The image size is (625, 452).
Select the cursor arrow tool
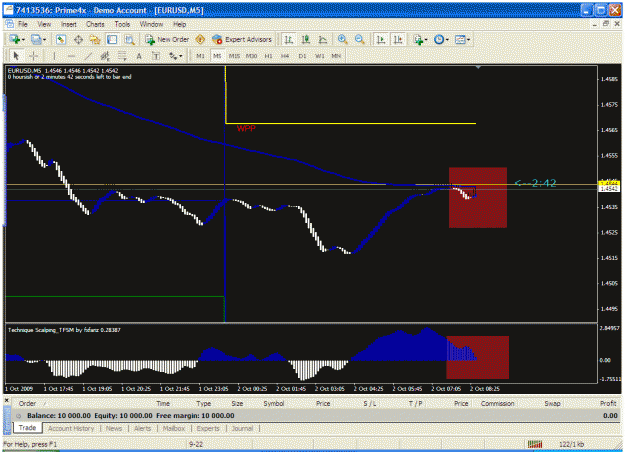point(16,56)
